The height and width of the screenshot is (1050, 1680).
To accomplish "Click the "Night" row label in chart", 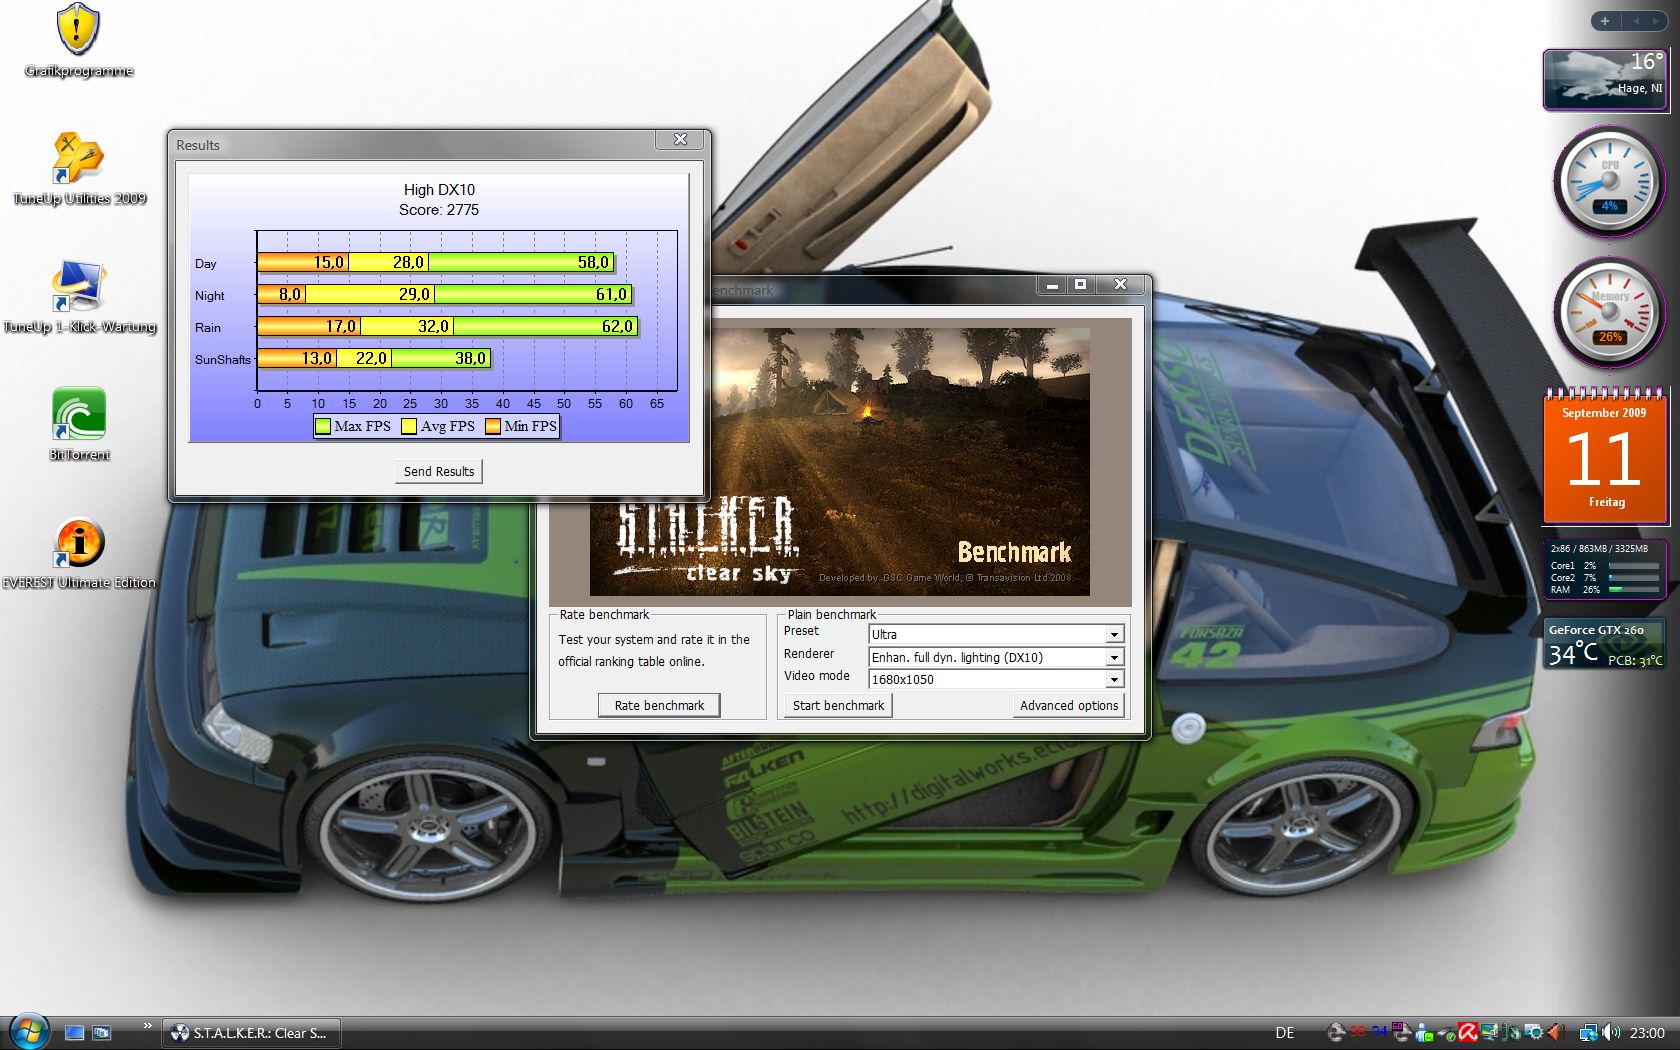I will tap(210, 296).
